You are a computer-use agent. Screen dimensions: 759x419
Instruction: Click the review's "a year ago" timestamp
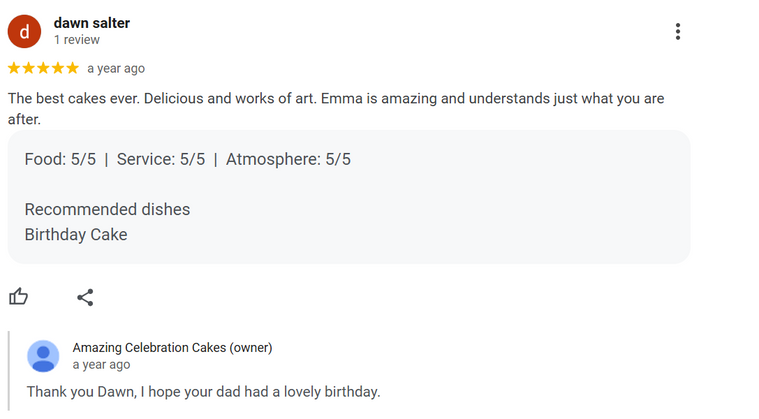point(116,69)
